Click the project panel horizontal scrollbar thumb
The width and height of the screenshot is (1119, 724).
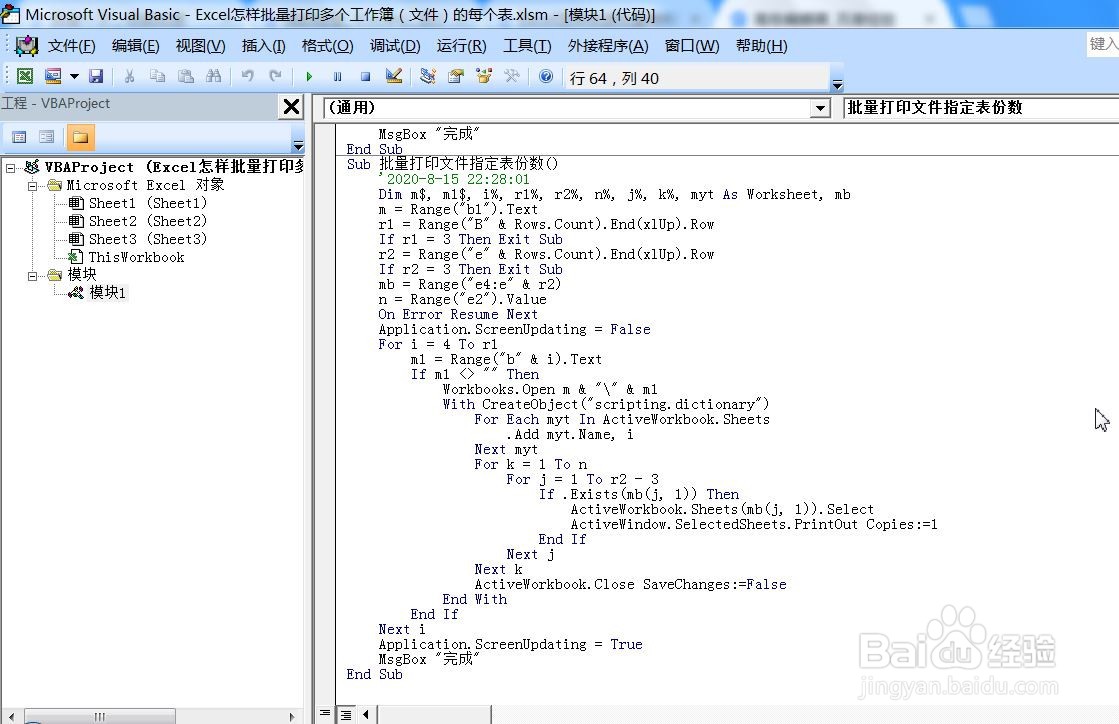pos(100,716)
